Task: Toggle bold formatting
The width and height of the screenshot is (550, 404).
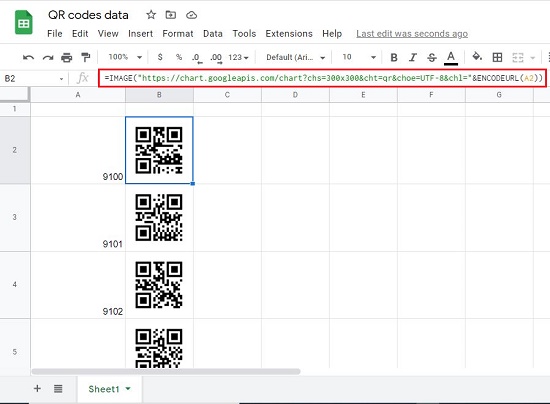Action: tap(394, 57)
